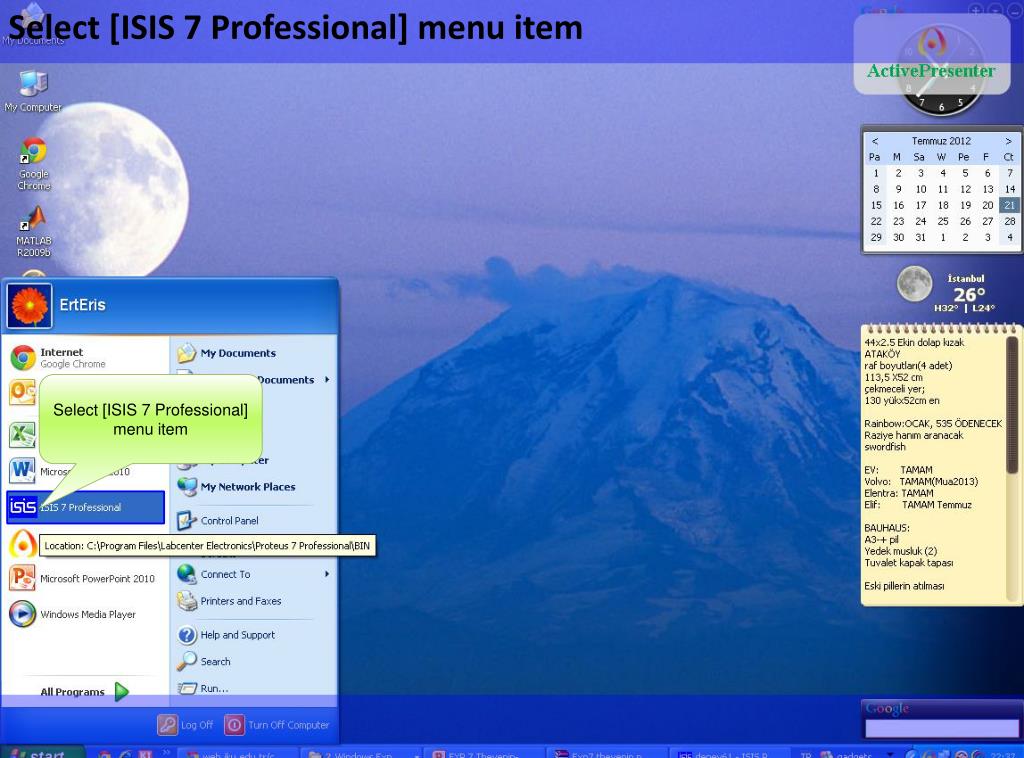1024x758 pixels.
Task: Click İstanbul weather location text
Action: [x=966, y=278]
